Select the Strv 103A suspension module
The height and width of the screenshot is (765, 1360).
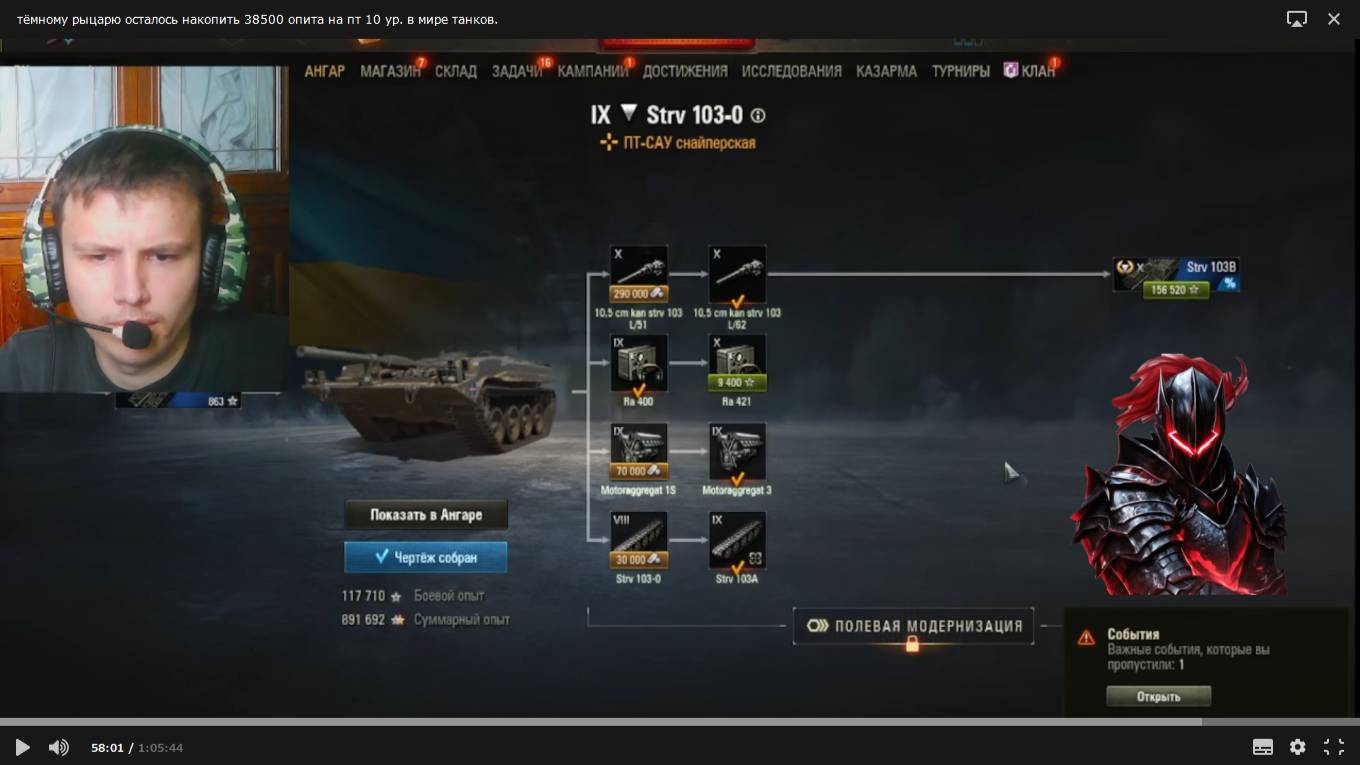click(737, 541)
